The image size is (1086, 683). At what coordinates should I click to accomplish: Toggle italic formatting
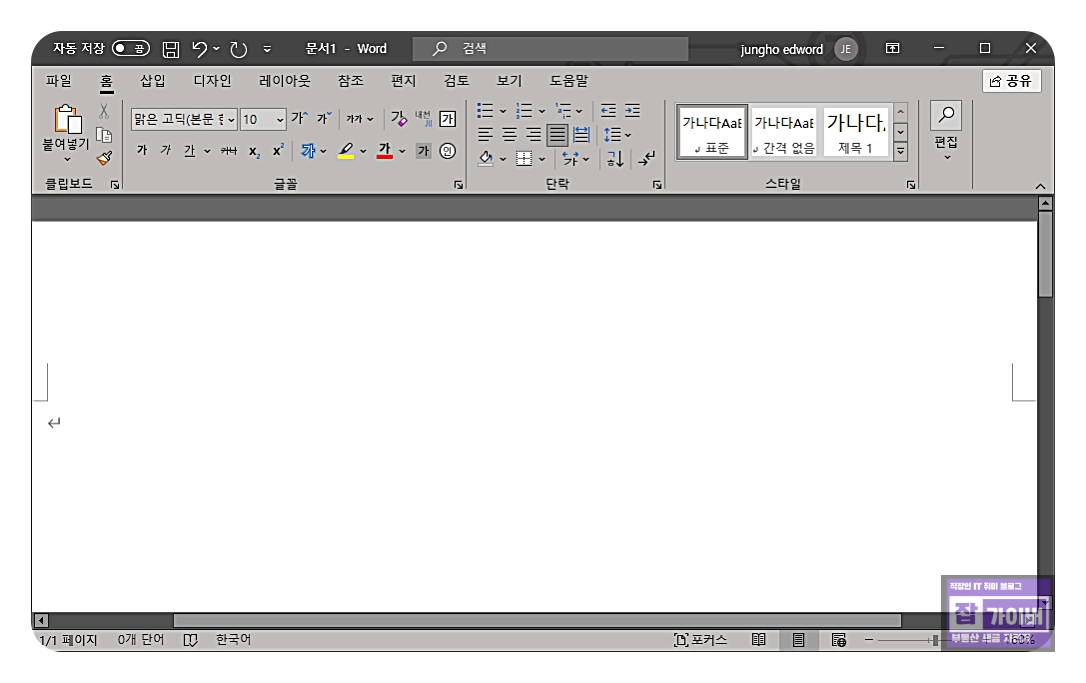click(x=166, y=150)
